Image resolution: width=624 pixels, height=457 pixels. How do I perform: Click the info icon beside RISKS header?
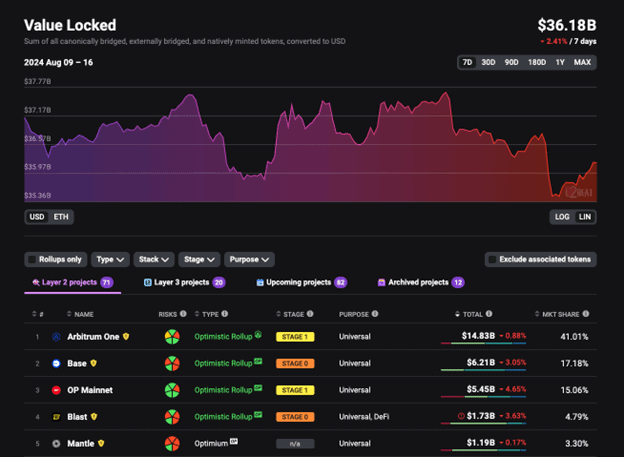point(183,314)
